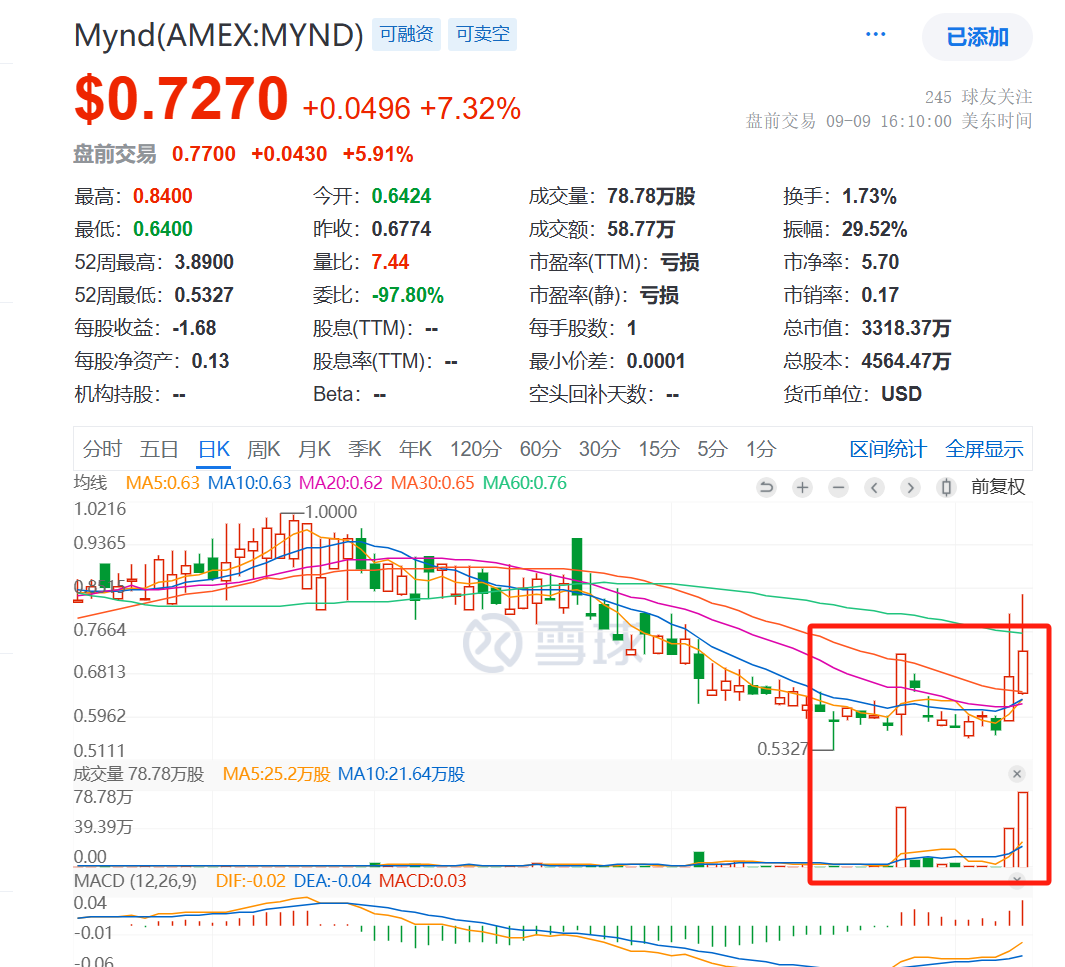Click the MA60:0.76 moving average label
The height and width of the screenshot is (967, 1065).
[524, 483]
